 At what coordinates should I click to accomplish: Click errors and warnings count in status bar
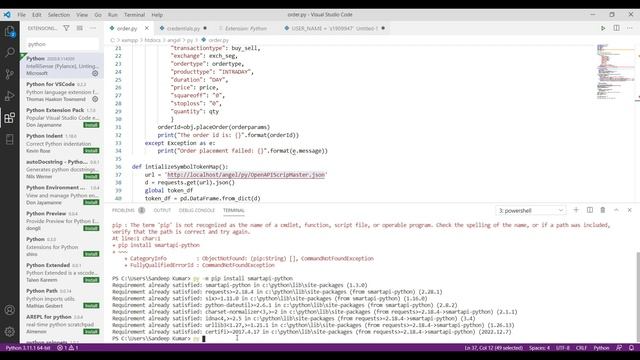(68, 348)
